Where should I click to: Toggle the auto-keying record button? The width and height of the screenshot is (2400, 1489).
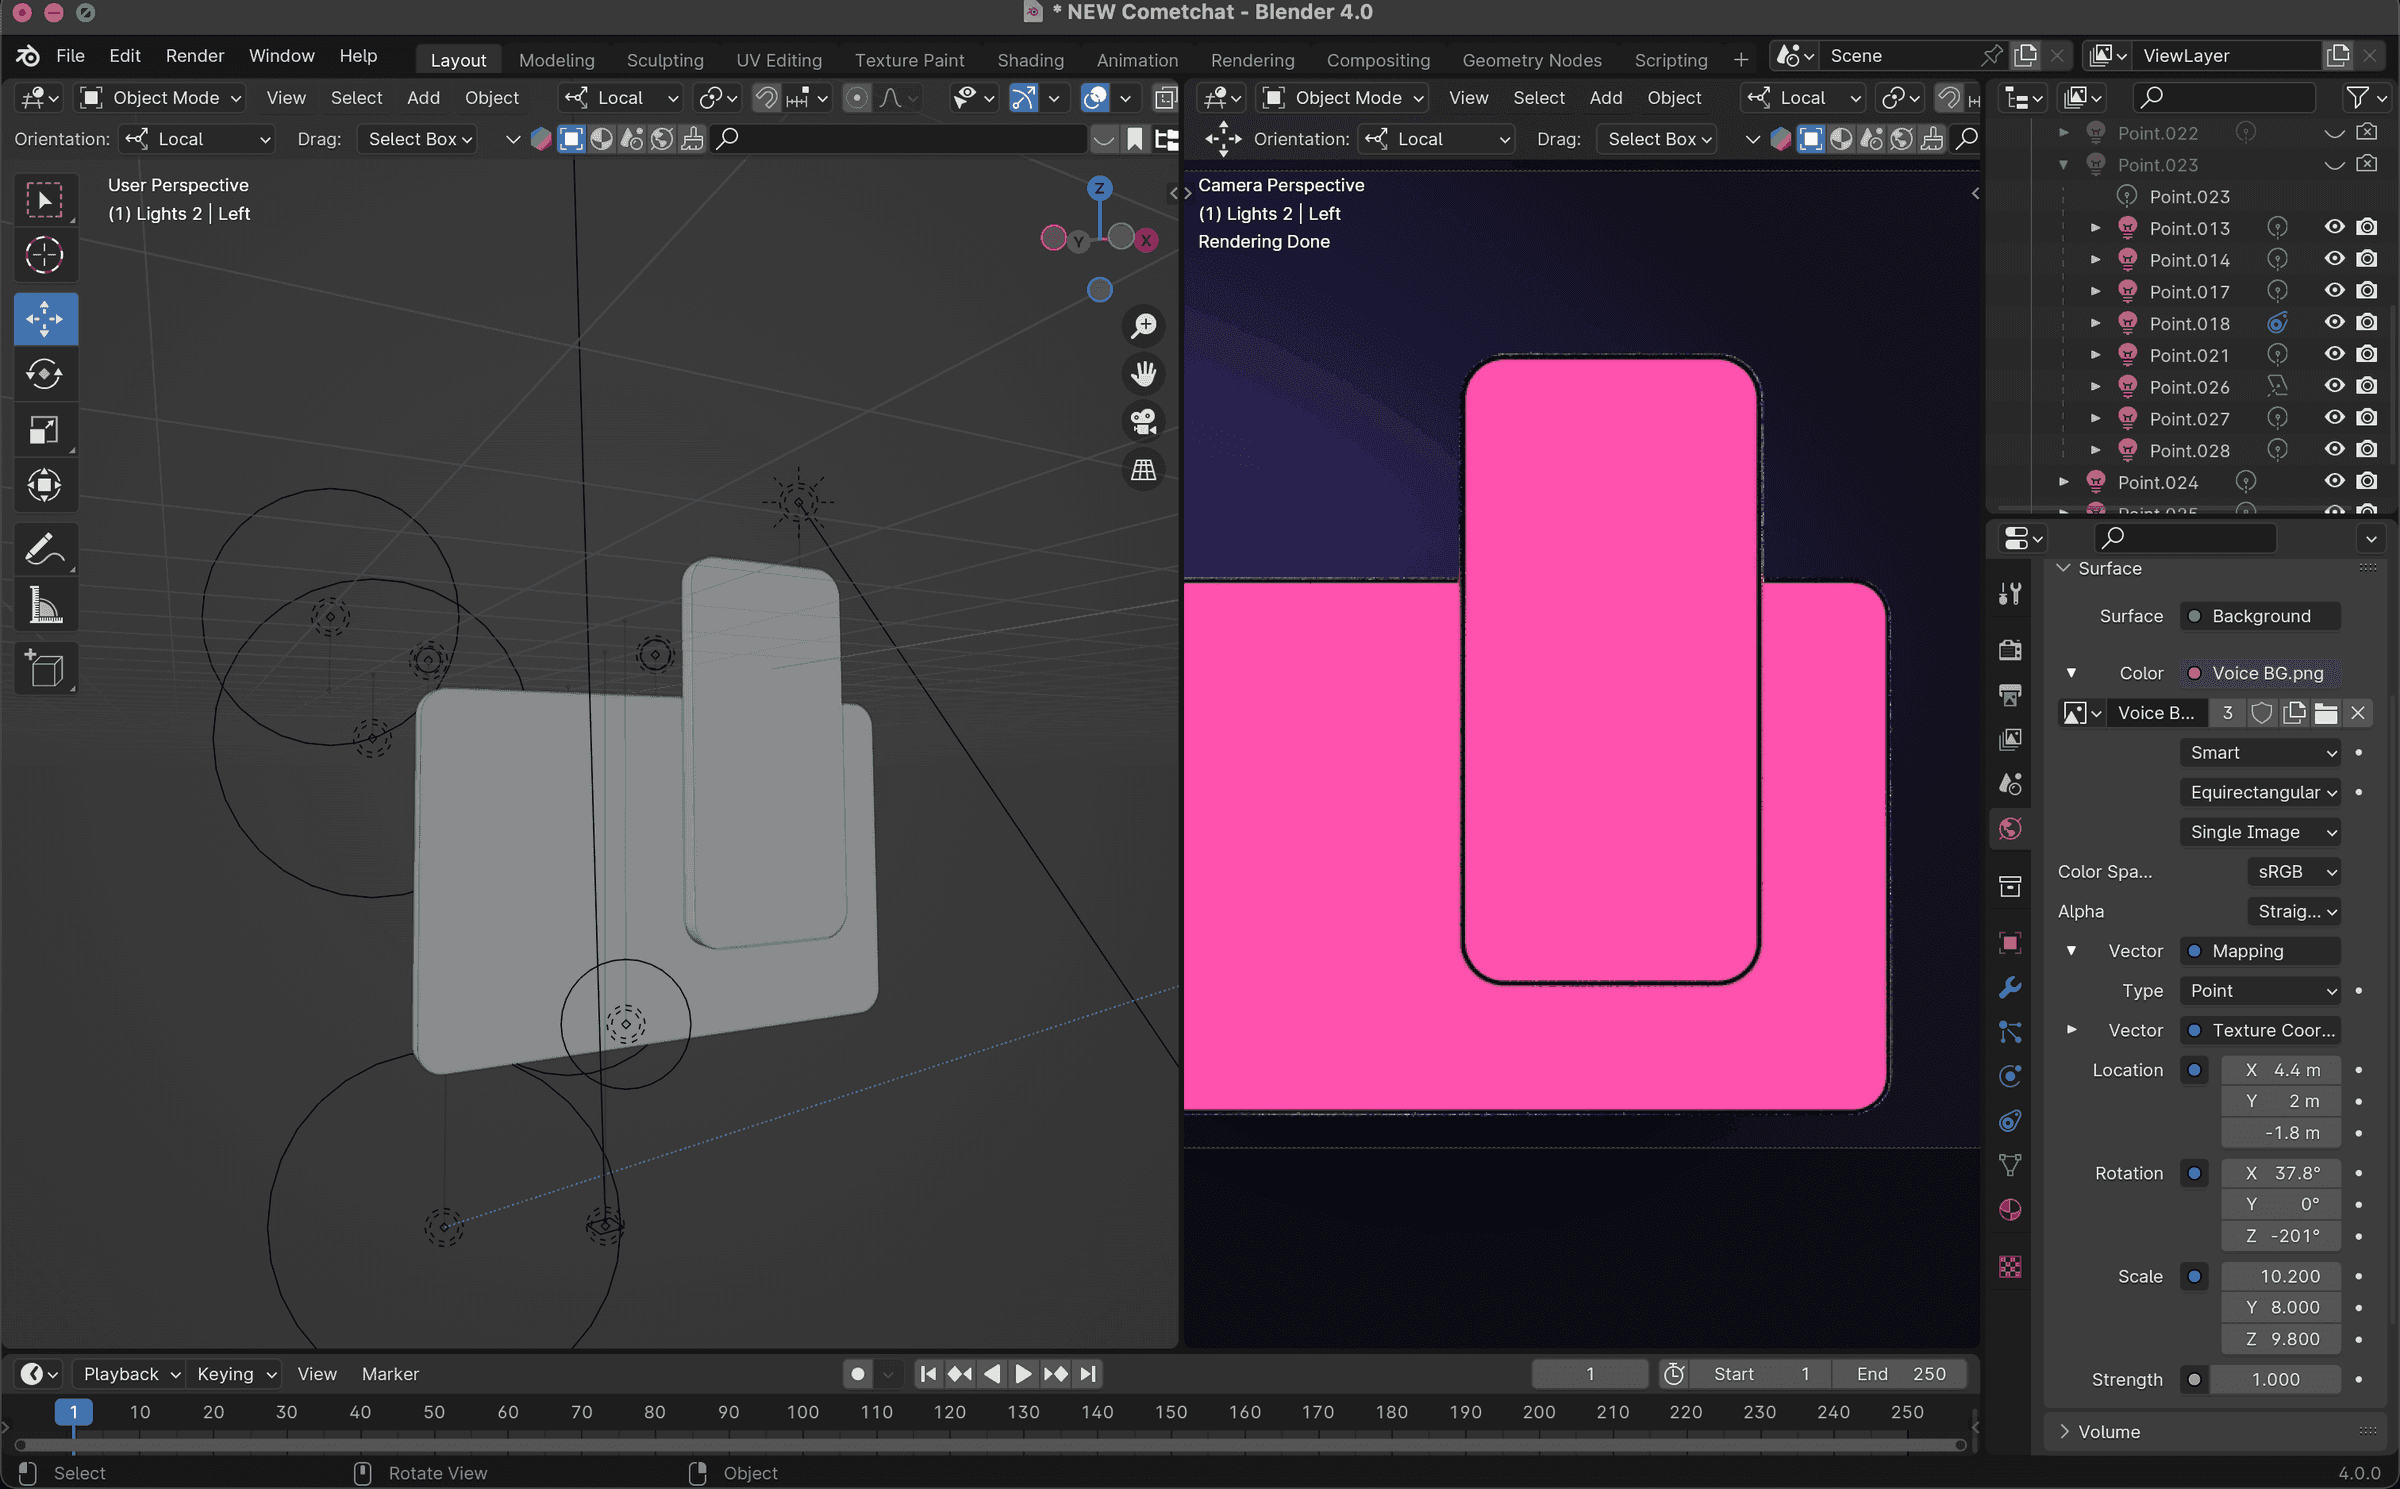(x=857, y=1374)
